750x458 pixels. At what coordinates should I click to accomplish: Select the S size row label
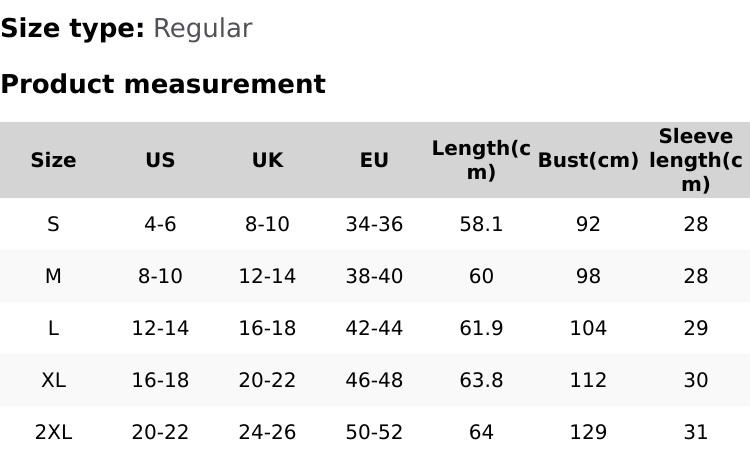pyautogui.click(x=53, y=224)
